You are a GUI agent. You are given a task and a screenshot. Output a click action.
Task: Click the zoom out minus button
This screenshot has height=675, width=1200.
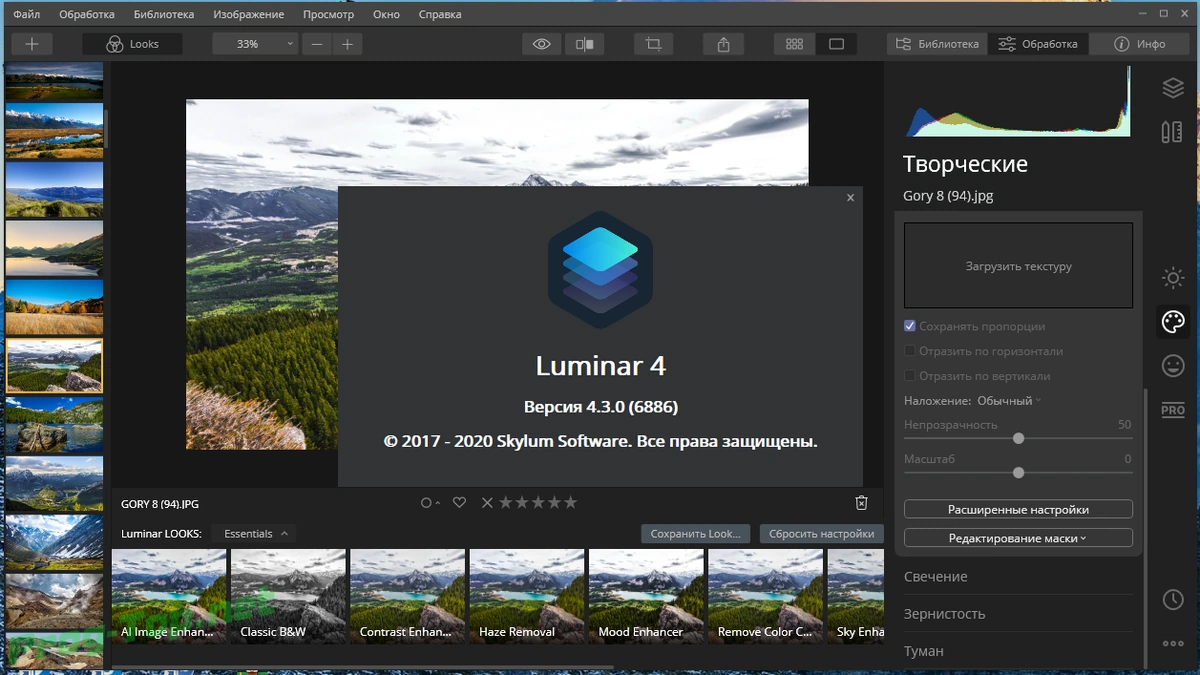(317, 44)
